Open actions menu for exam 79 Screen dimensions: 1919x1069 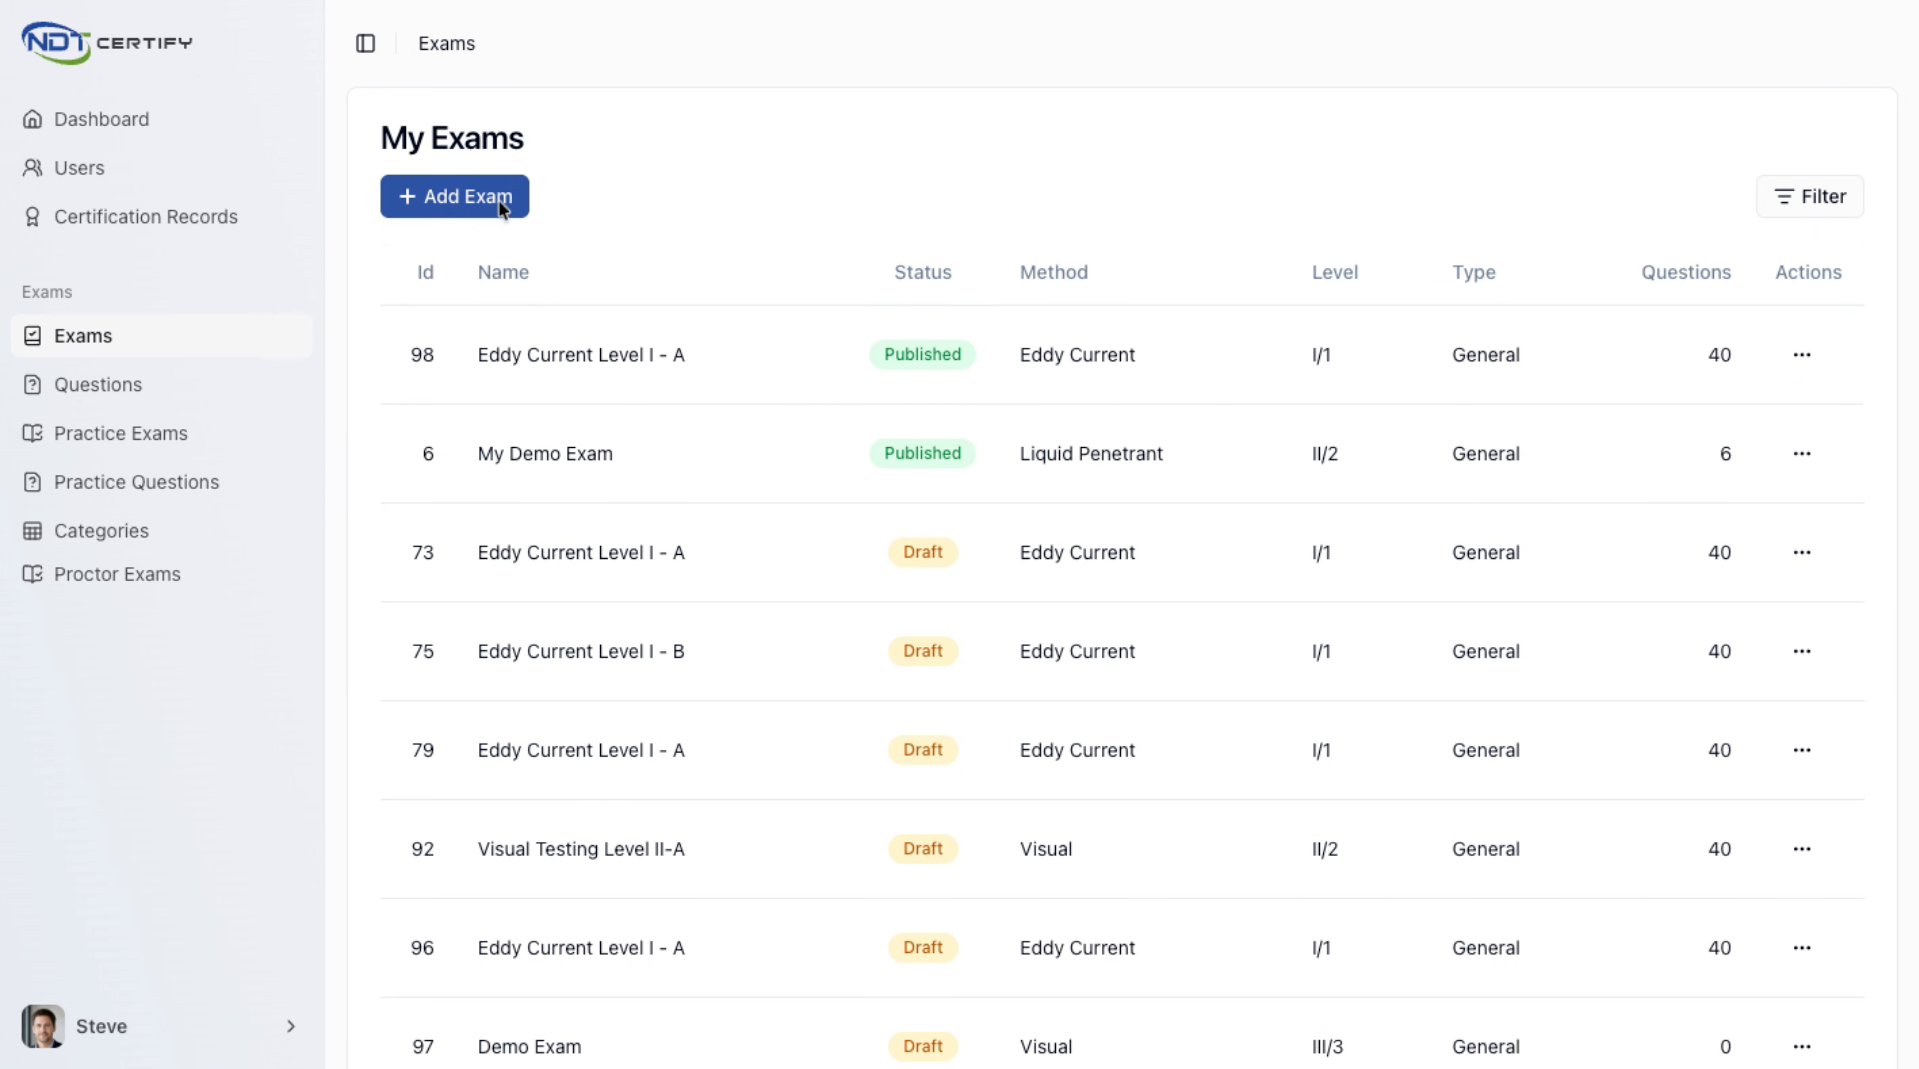click(1801, 750)
